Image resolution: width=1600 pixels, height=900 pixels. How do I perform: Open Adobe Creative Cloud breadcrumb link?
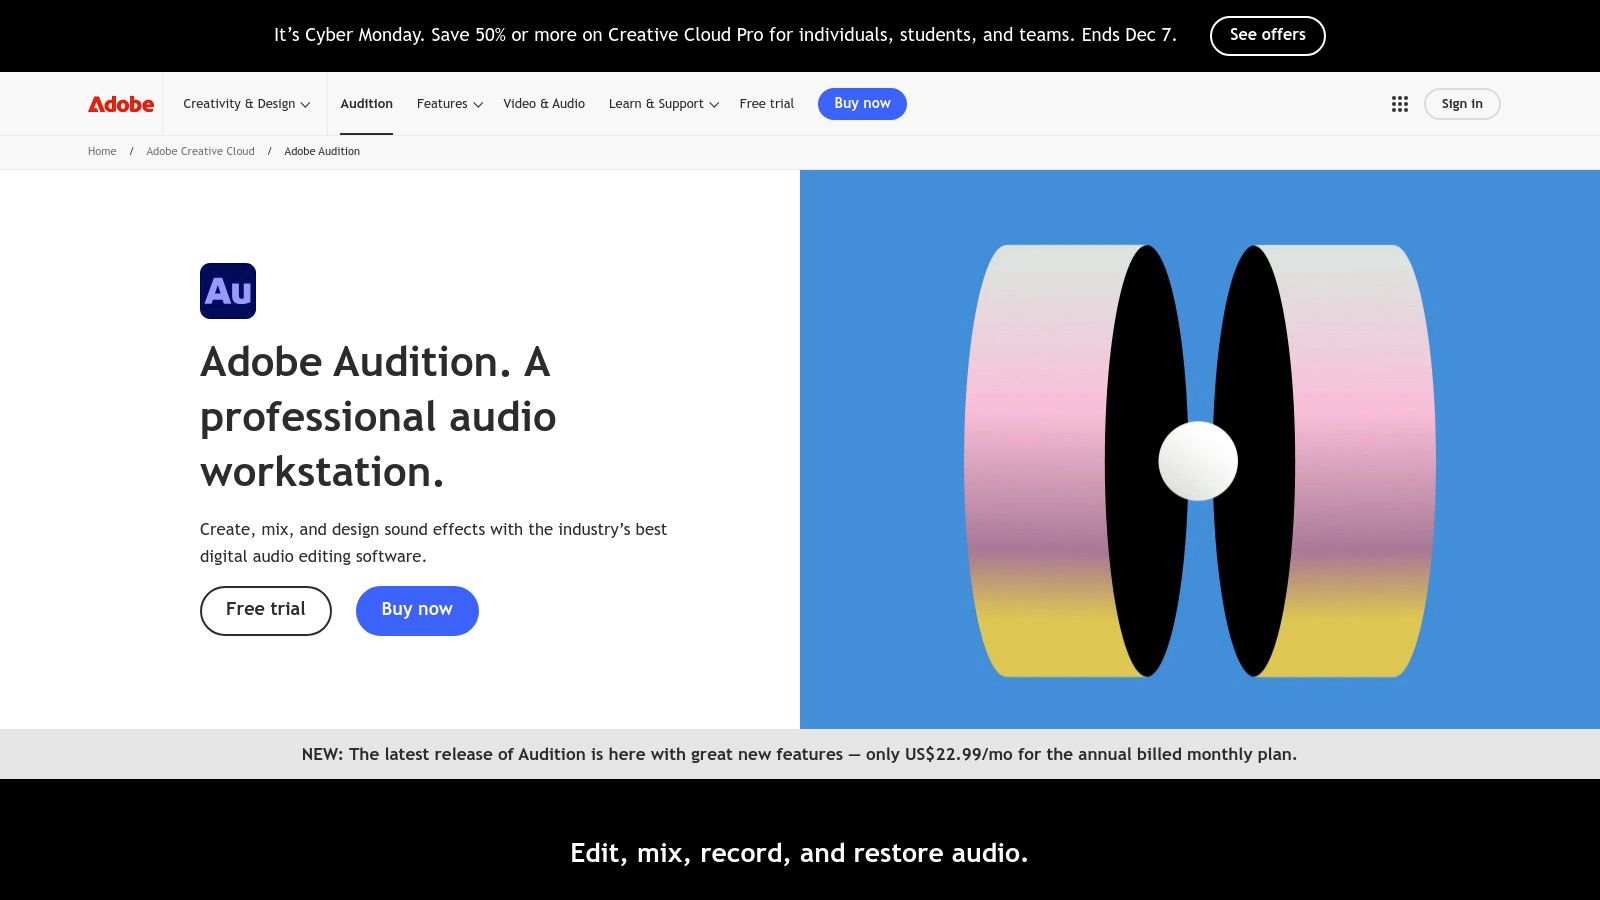pos(200,151)
